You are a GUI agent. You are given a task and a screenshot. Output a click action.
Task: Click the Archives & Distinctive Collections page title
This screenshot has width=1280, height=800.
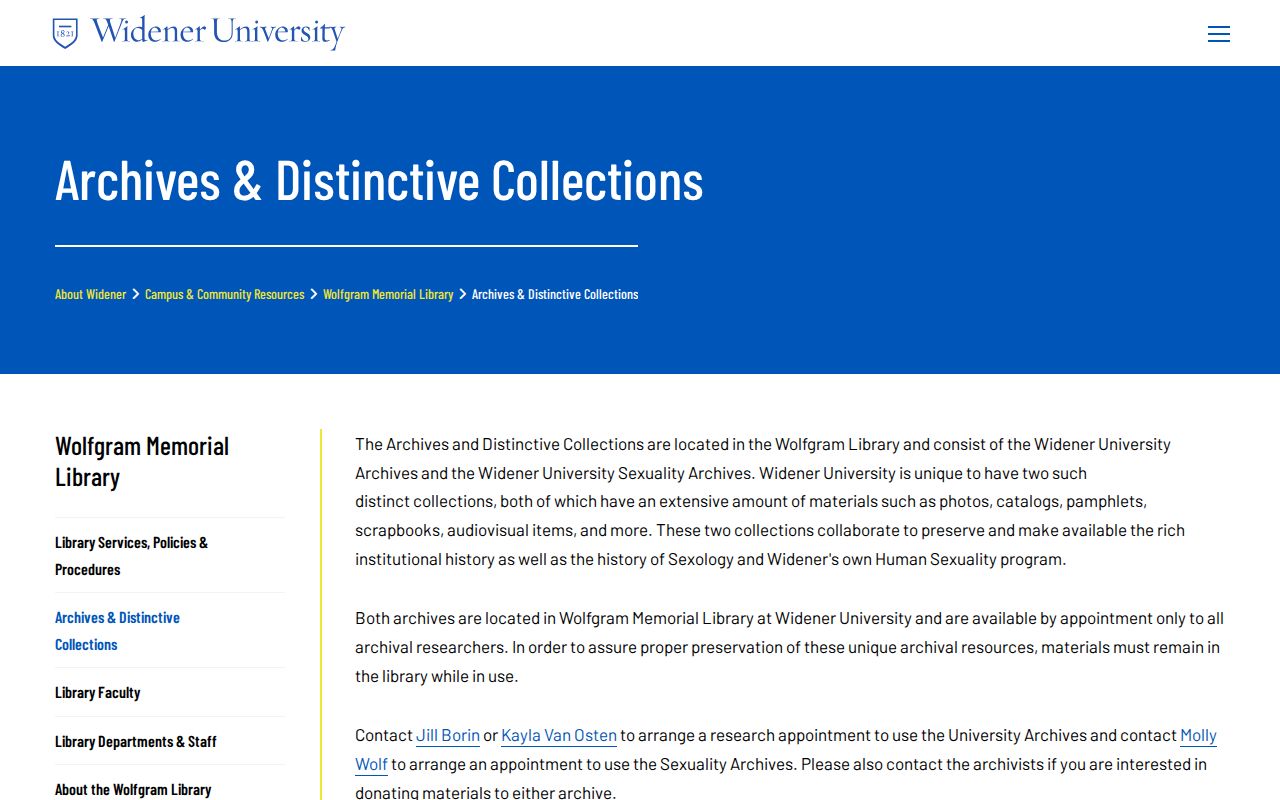click(x=379, y=180)
